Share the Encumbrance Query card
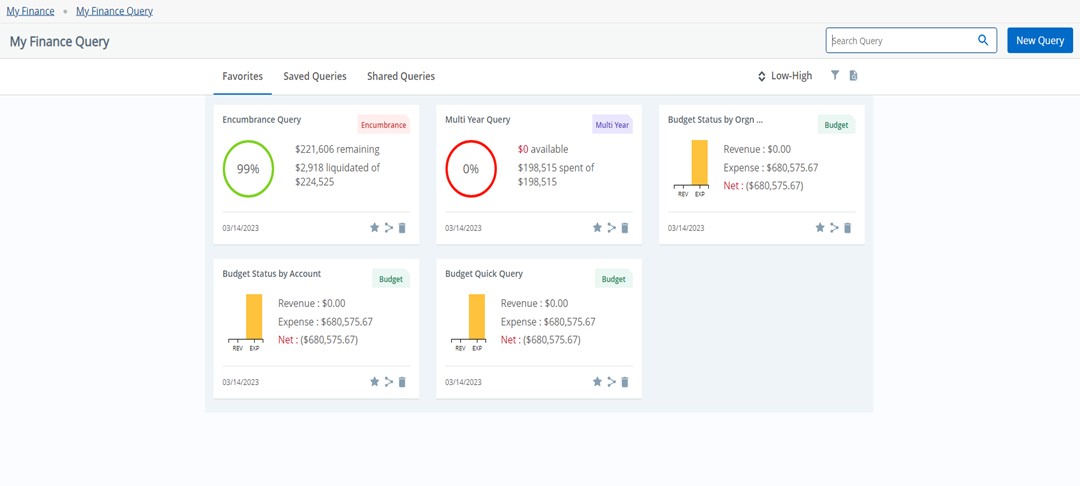 (x=388, y=228)
